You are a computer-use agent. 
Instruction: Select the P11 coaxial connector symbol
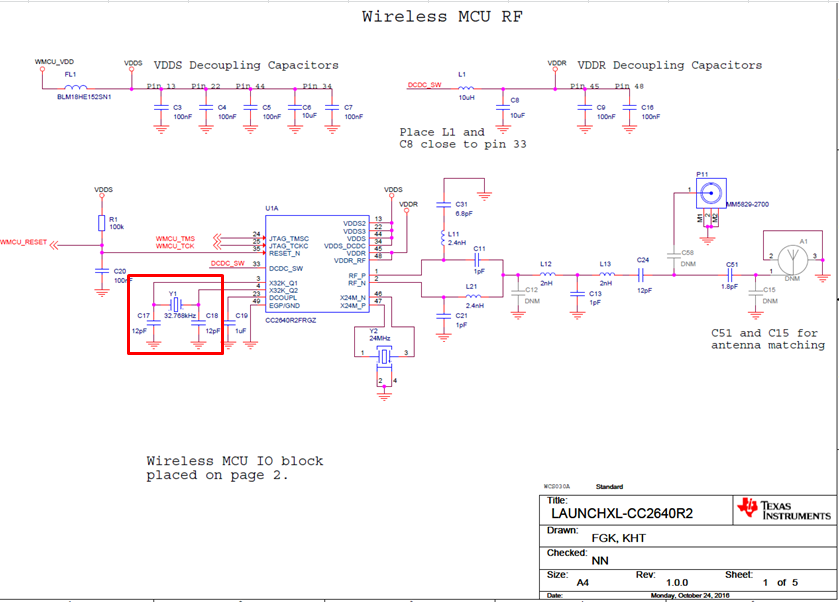coord(711,193)
